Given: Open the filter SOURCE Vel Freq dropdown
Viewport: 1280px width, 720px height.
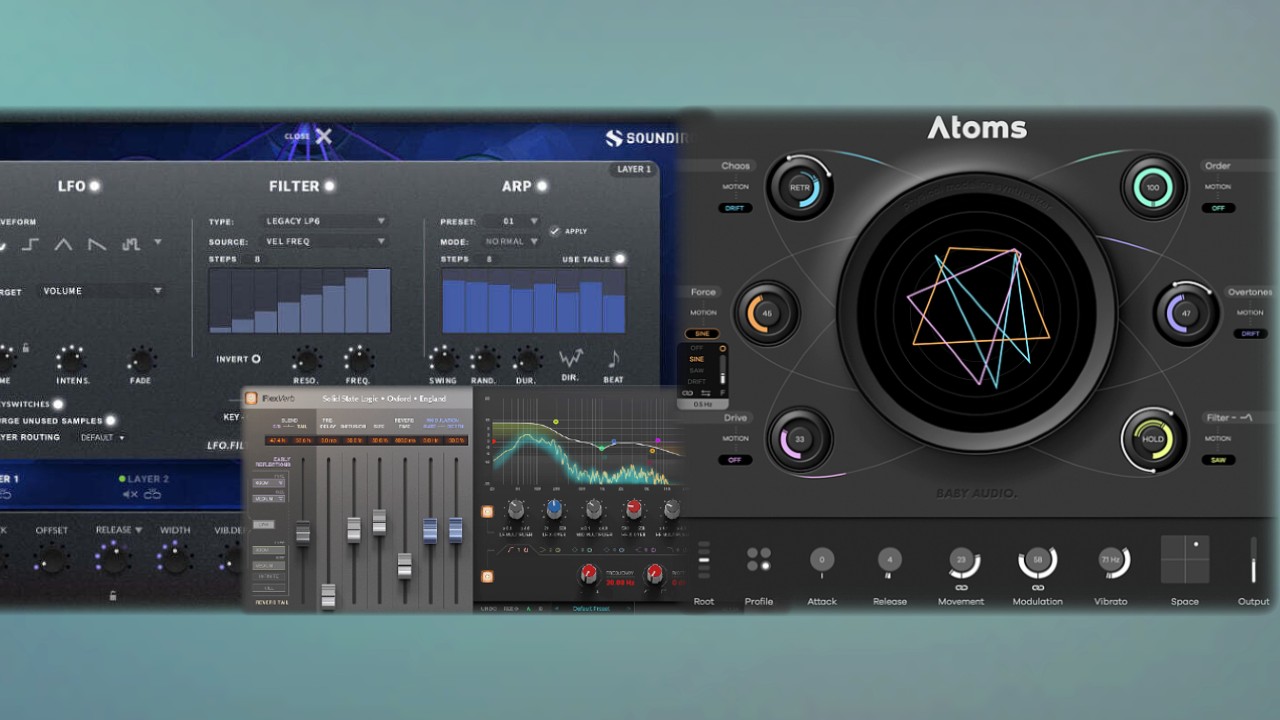Looking at the screenshot, I should [325, 242].
